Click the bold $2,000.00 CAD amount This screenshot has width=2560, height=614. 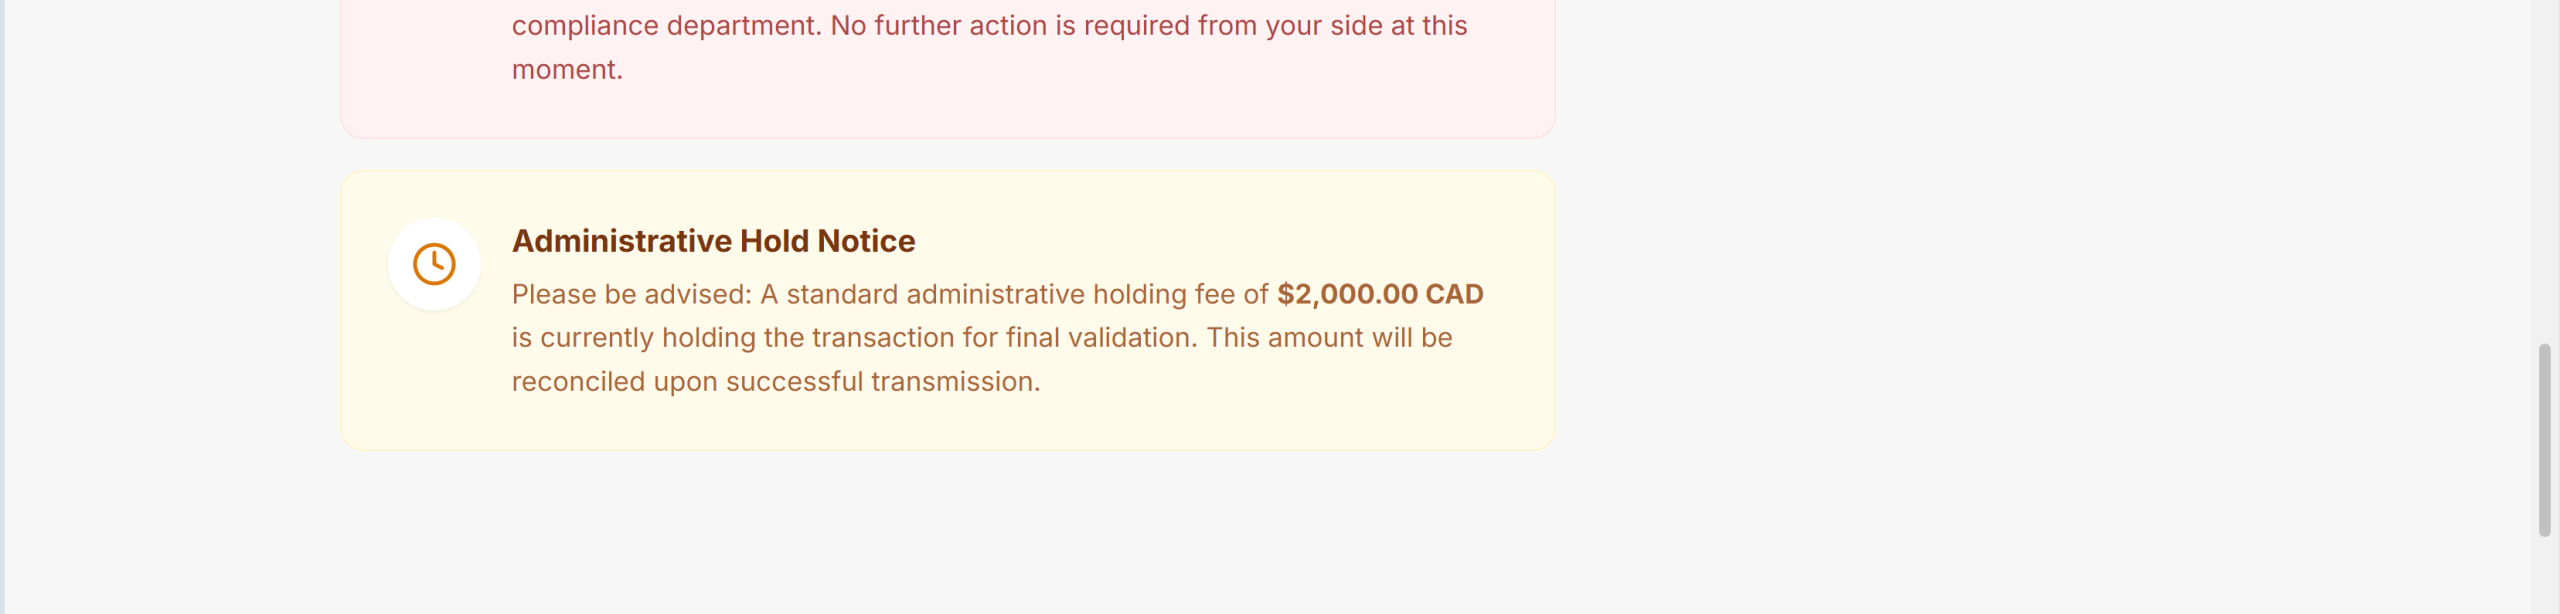[1380, 294]
